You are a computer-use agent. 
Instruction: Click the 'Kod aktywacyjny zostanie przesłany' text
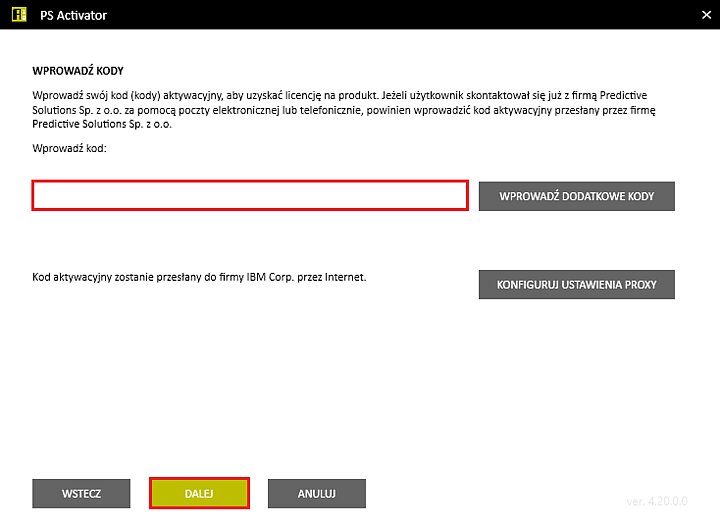(x=116, y=277)
